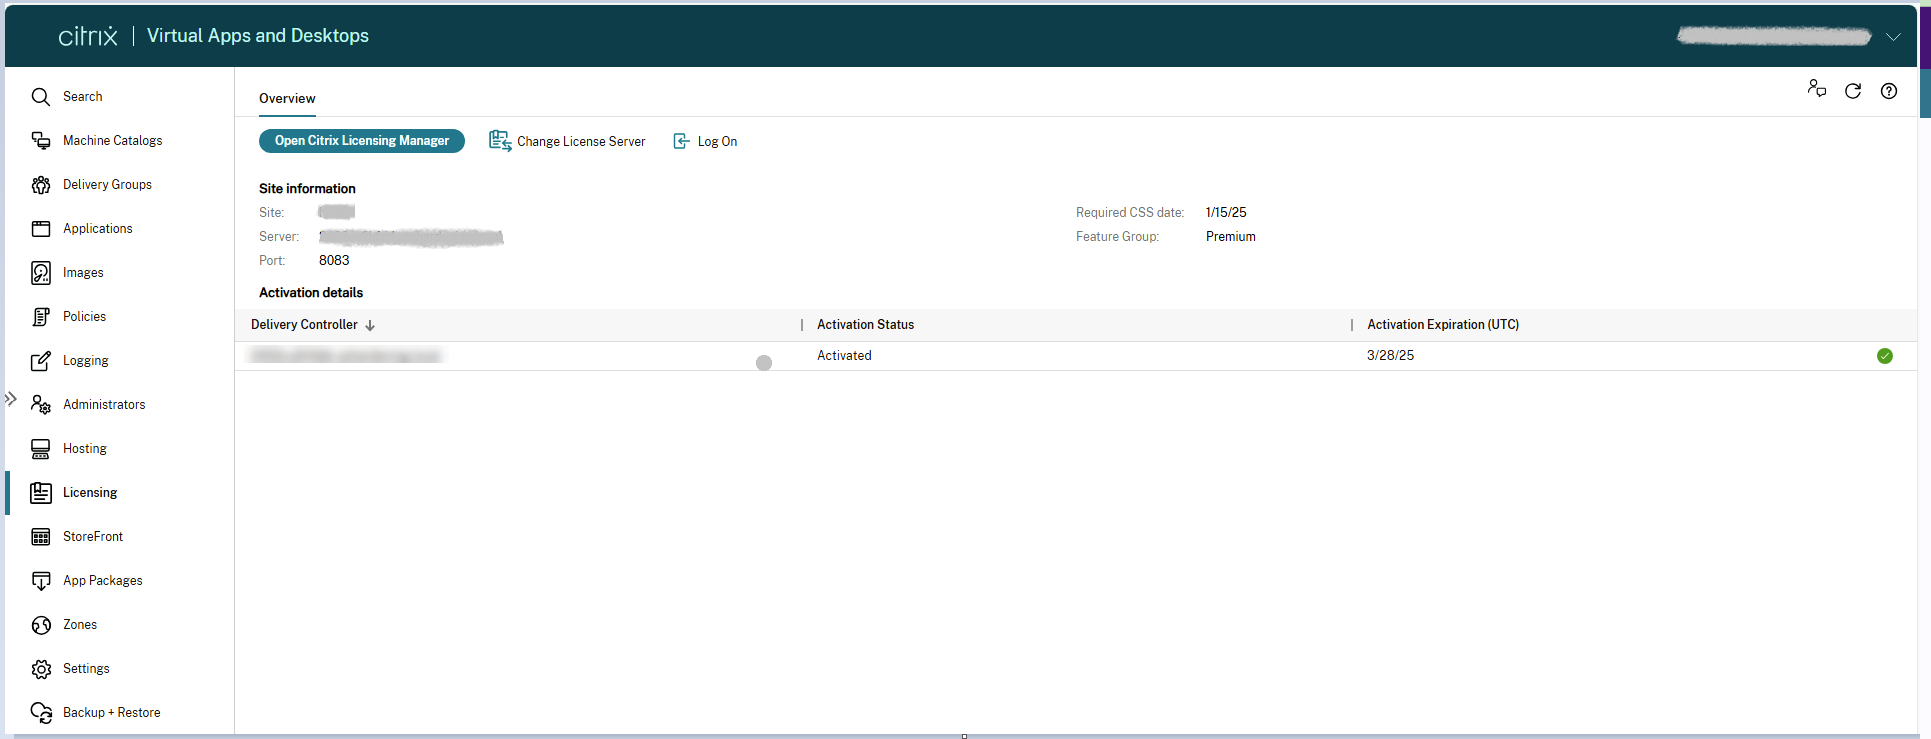Click the Port value 8083
The image size is (1931, 739).
click(334, 261)
